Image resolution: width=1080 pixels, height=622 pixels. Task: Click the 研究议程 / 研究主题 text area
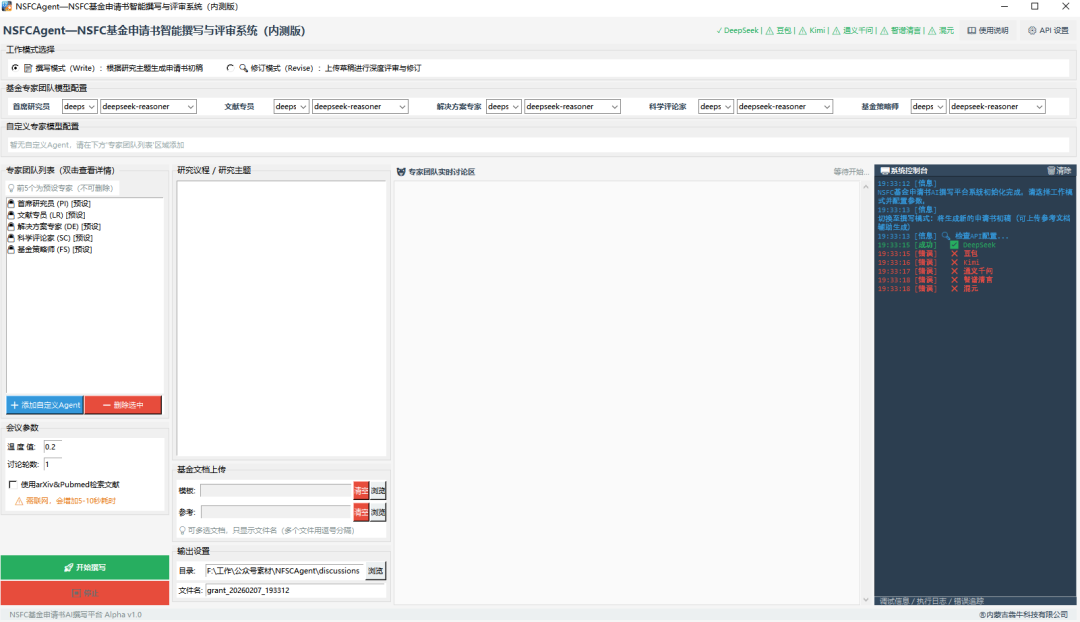coord(281,318)
